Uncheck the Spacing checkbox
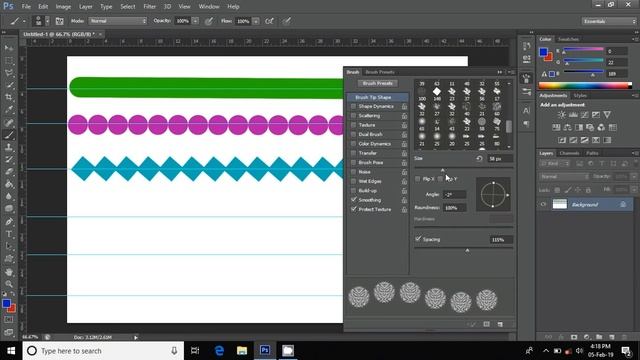 (418, 239)
